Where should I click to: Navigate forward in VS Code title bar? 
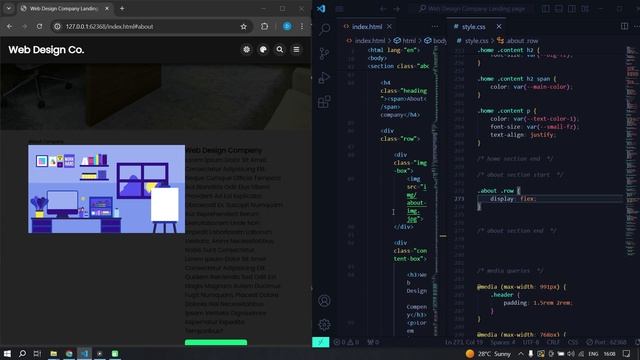[397, 9]
